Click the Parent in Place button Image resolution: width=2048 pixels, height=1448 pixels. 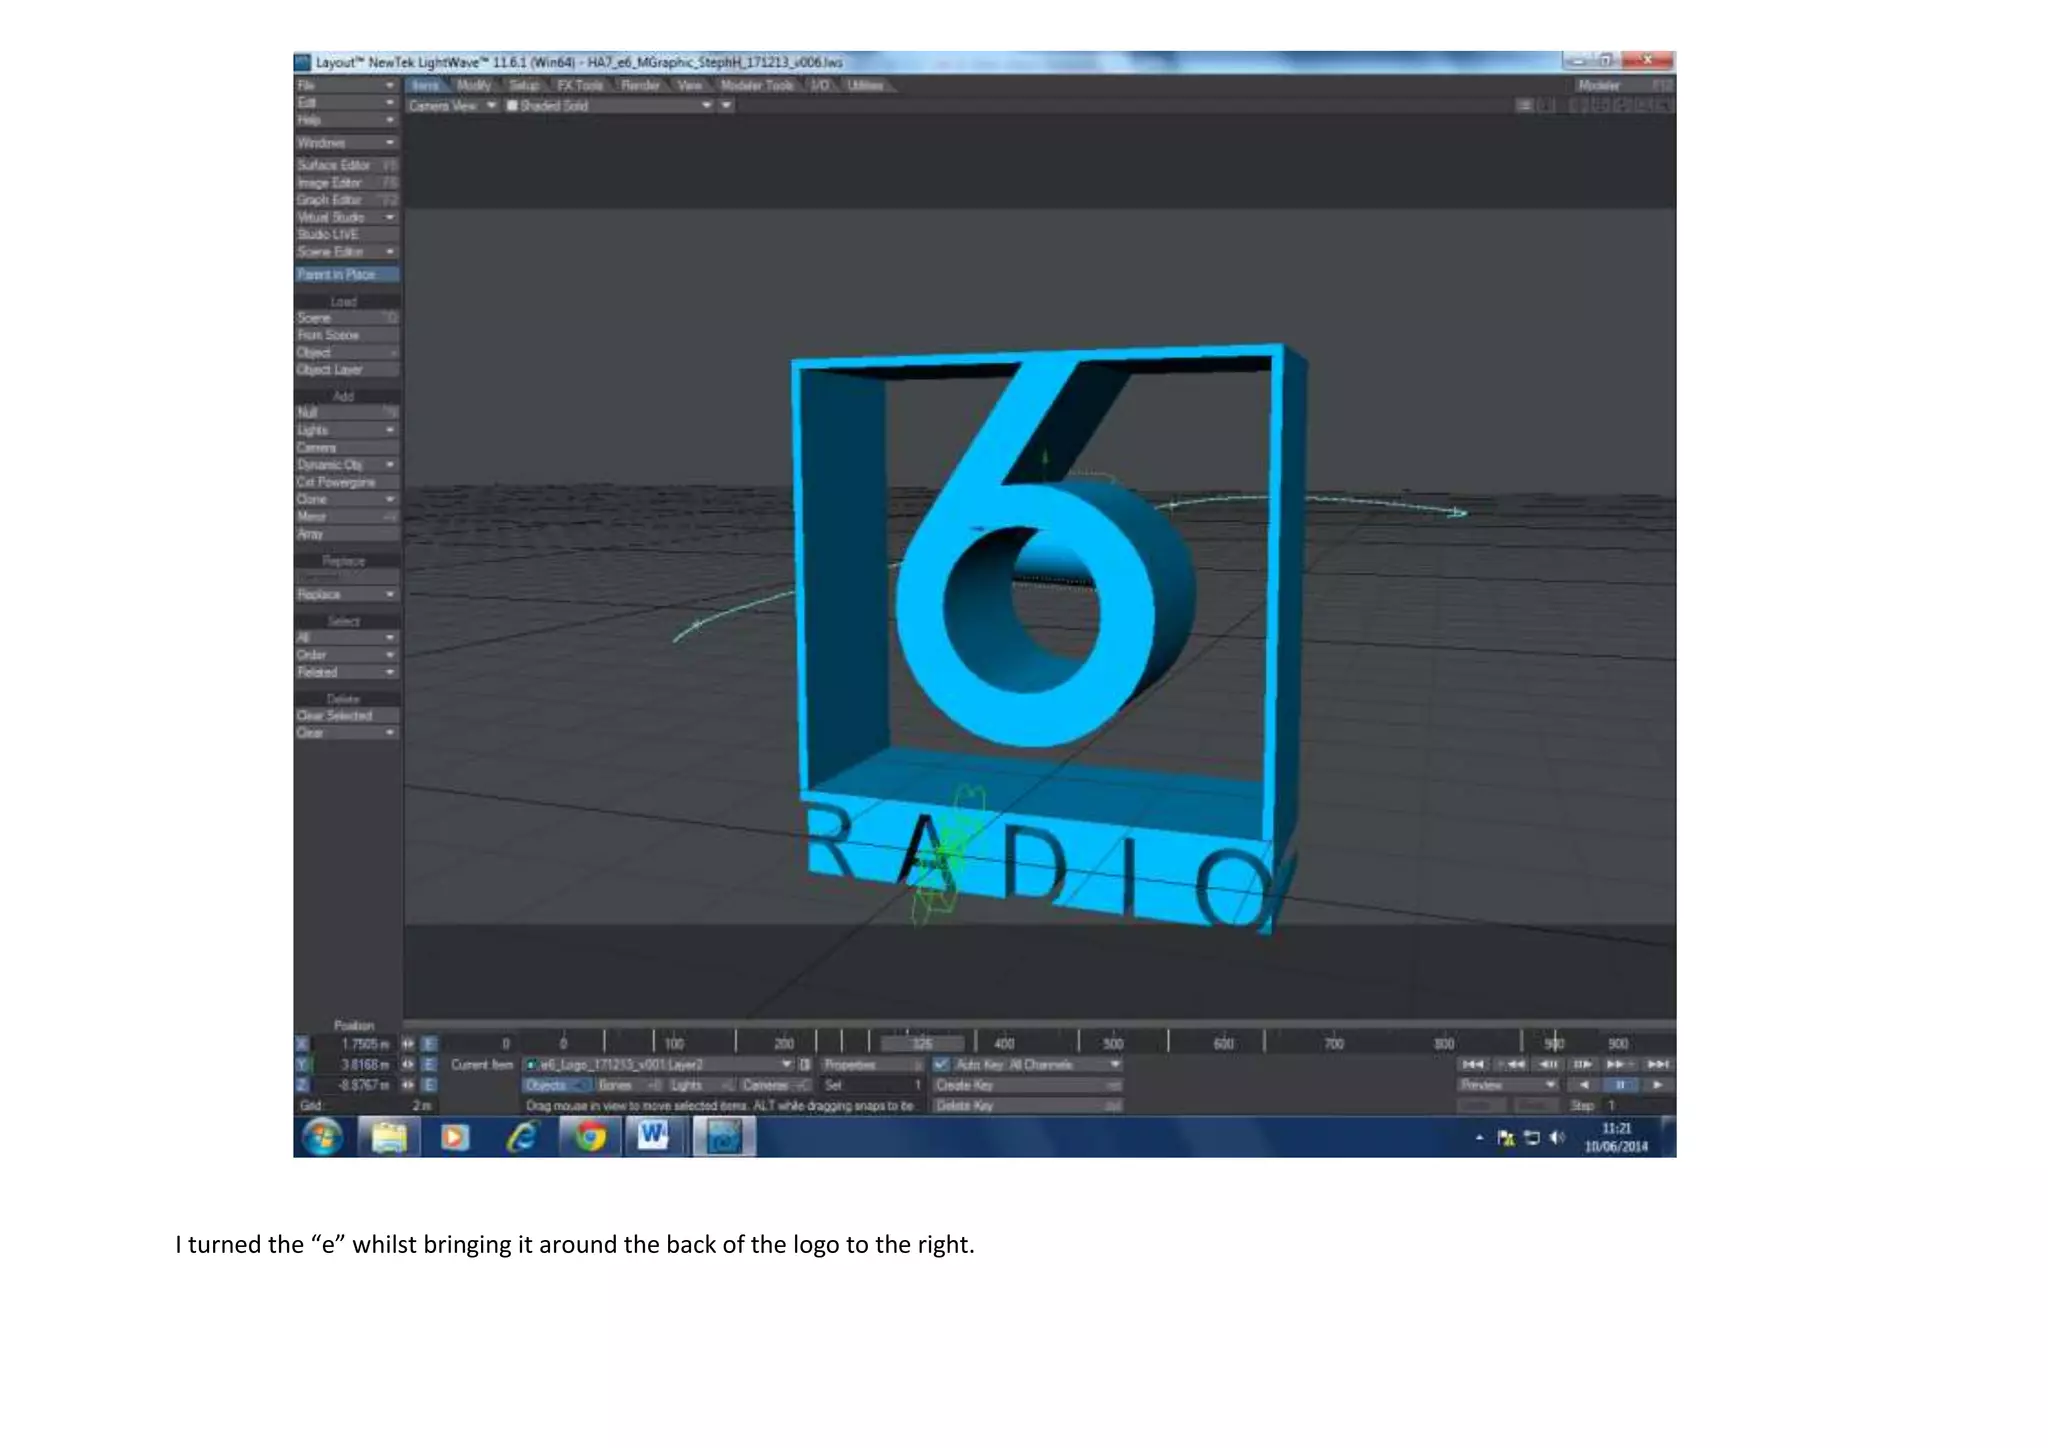(346, 274)
